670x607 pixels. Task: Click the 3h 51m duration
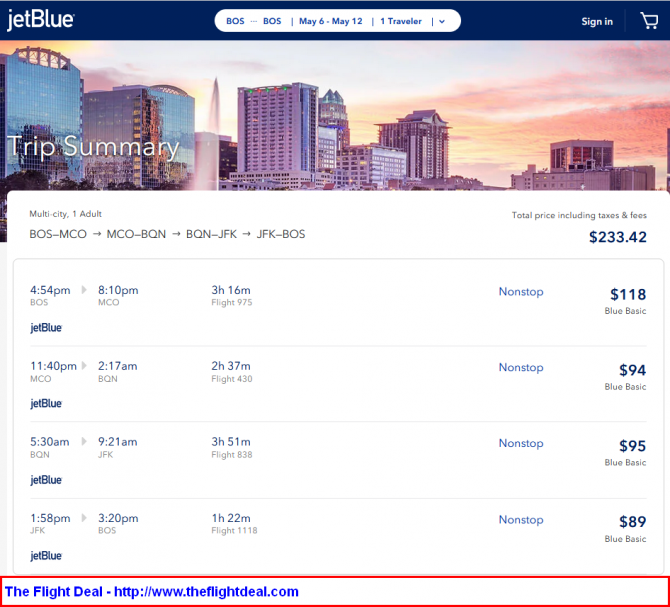coord(231,442)
